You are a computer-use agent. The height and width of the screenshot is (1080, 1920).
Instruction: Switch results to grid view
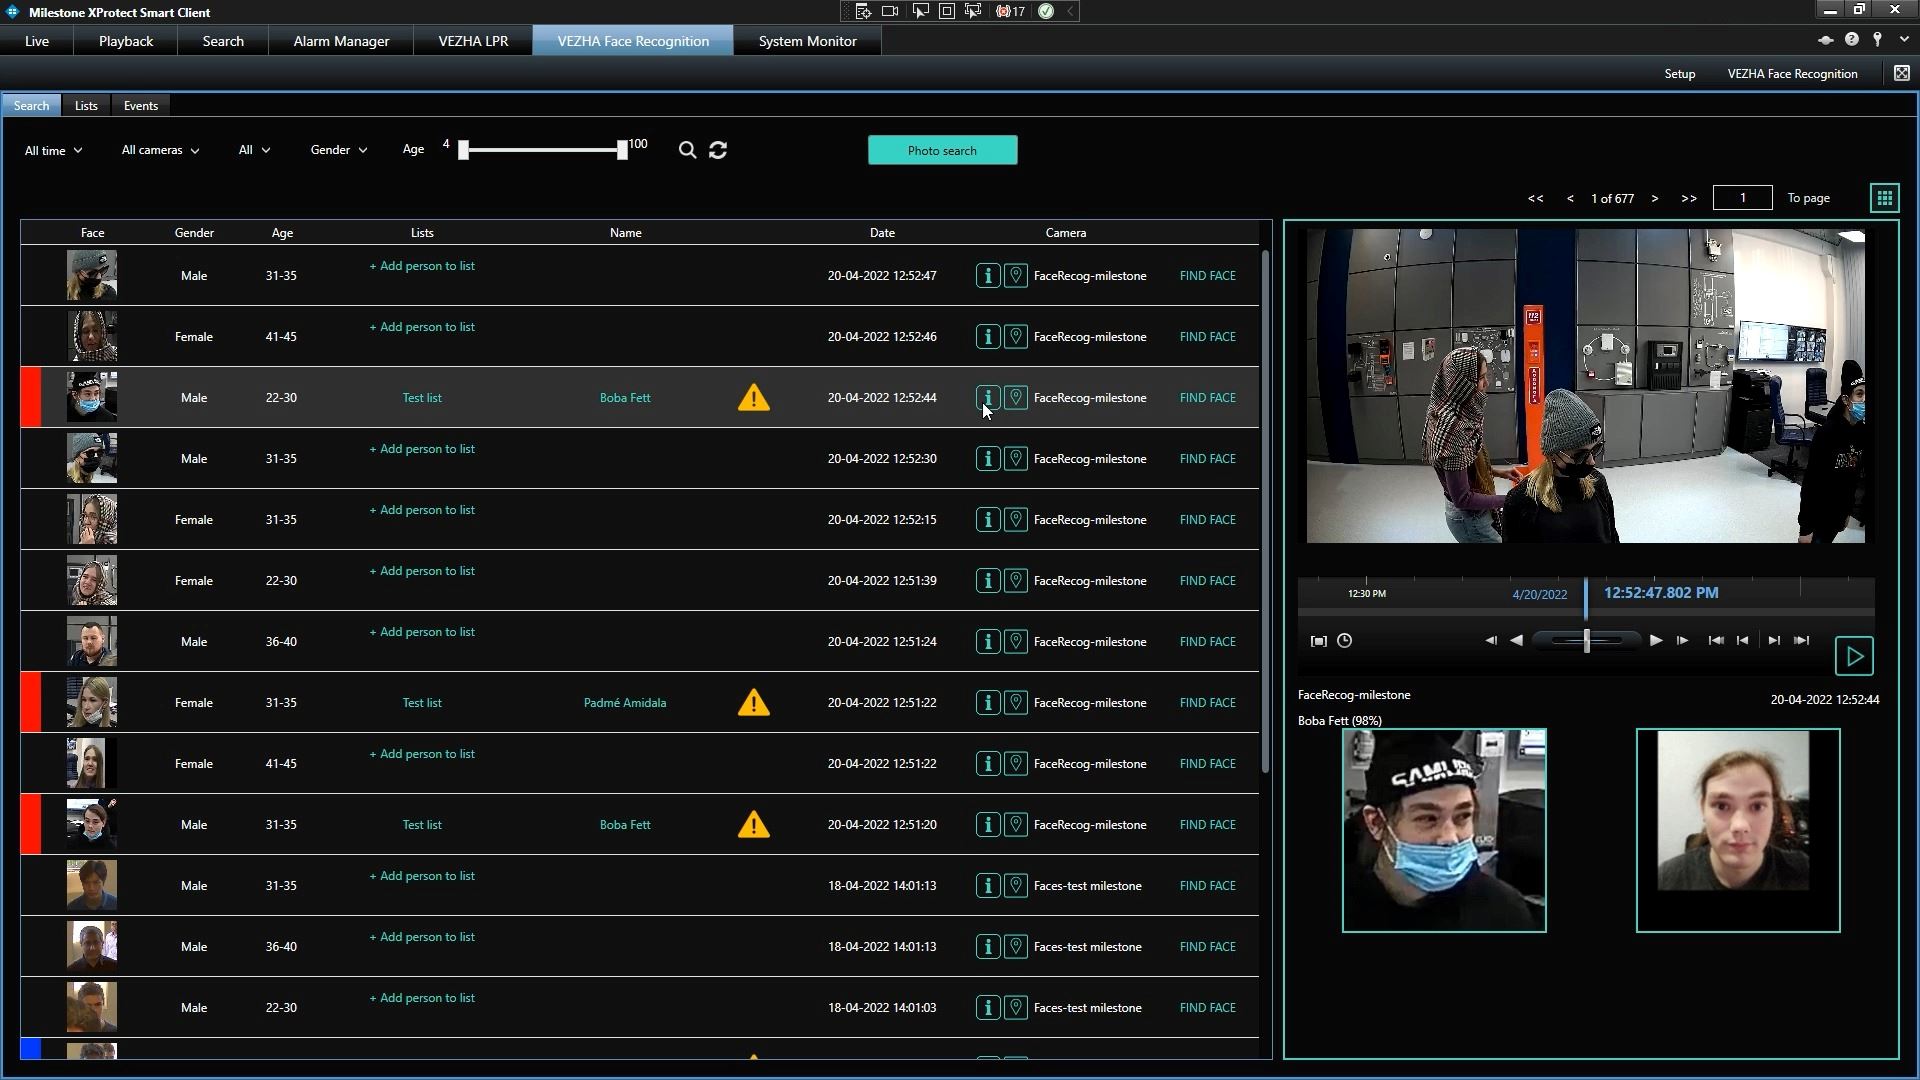click(x=1884, y=198)
